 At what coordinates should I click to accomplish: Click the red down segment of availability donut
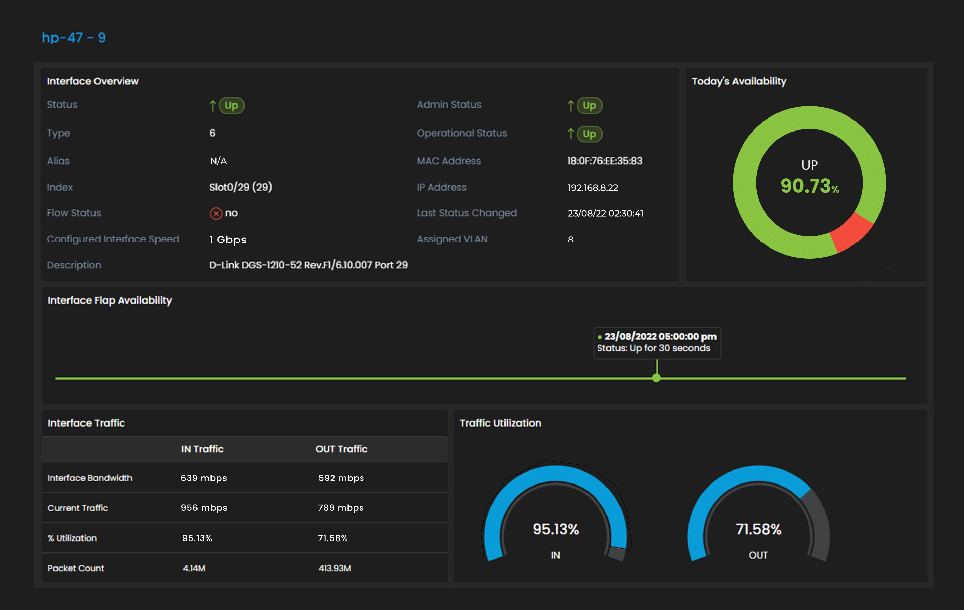[851, 232]
